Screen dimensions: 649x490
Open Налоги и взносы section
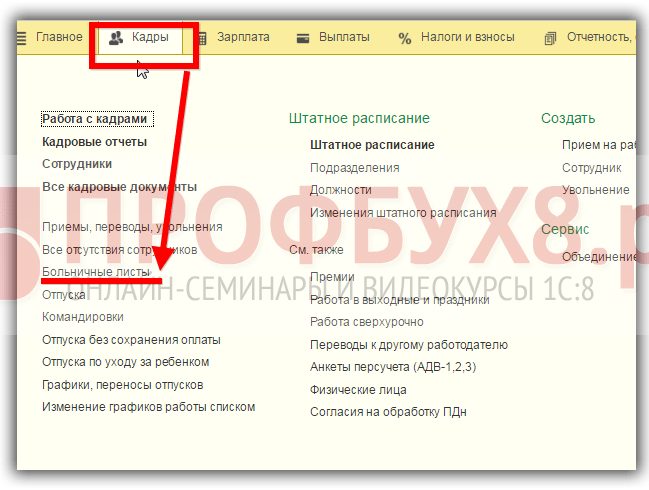468,37
